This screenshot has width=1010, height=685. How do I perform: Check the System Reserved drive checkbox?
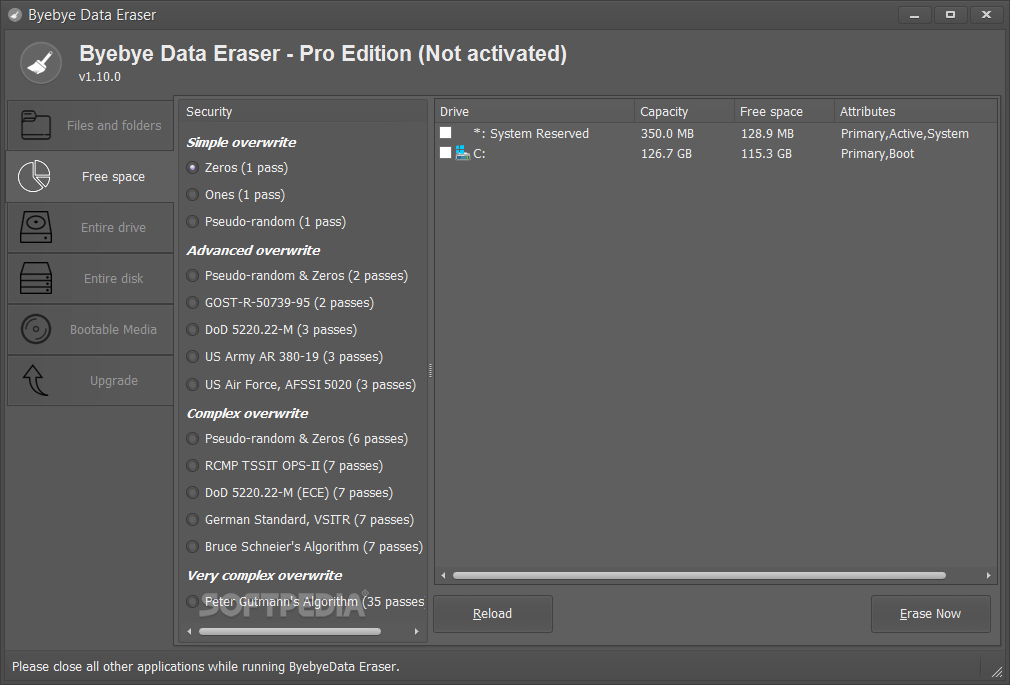click(x=445, y=132)
